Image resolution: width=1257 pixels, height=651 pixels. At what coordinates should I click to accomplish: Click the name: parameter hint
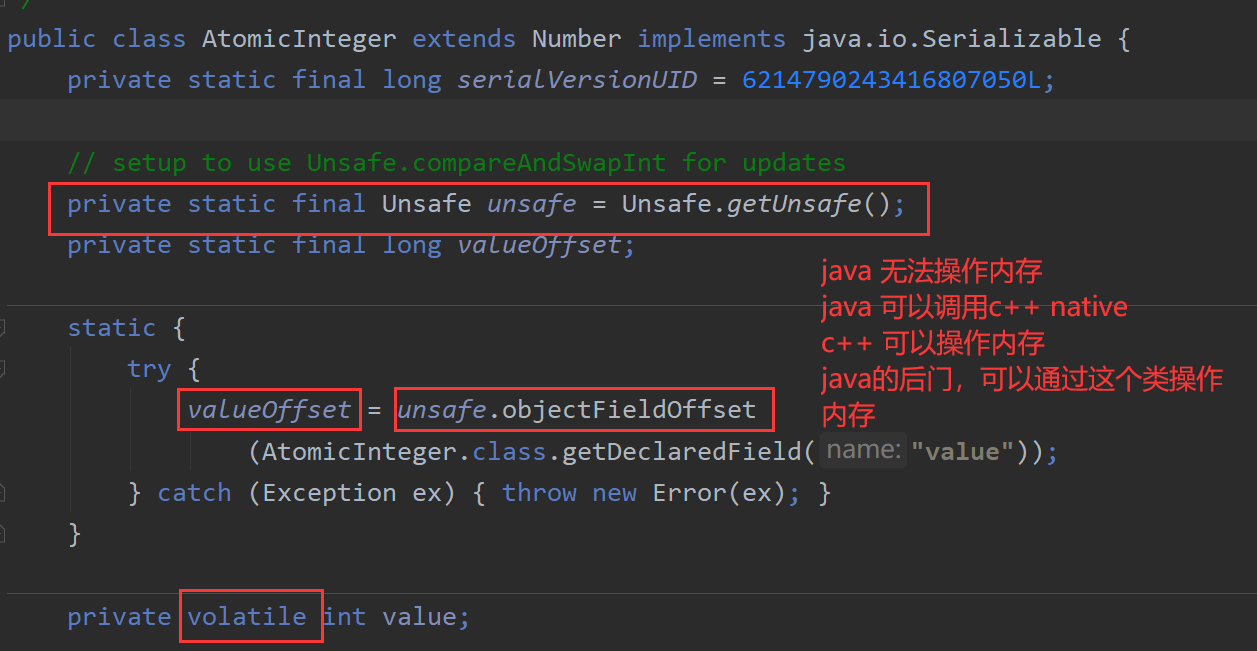point(863,451)
